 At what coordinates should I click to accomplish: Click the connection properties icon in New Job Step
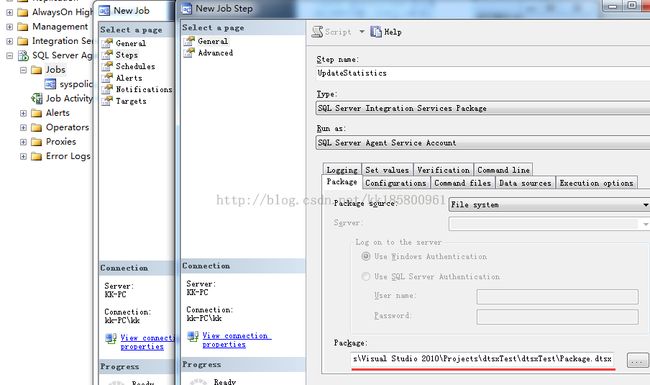193,336
